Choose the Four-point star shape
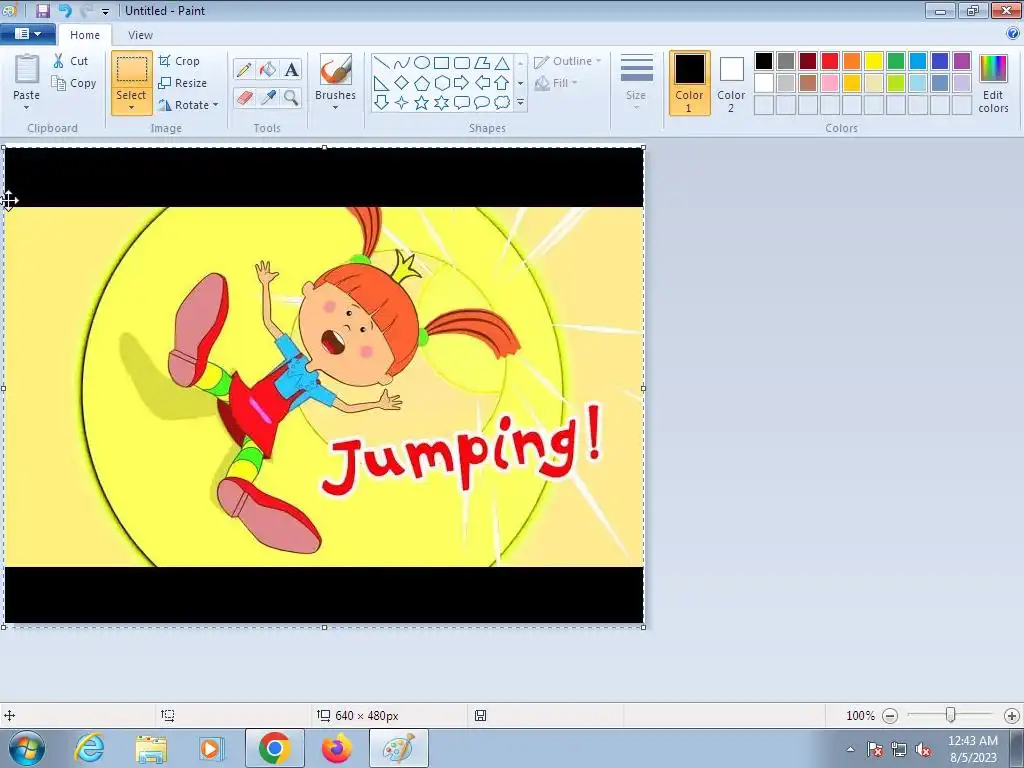Viewport: 1024px width, 768px height. (x=402, y=103)
